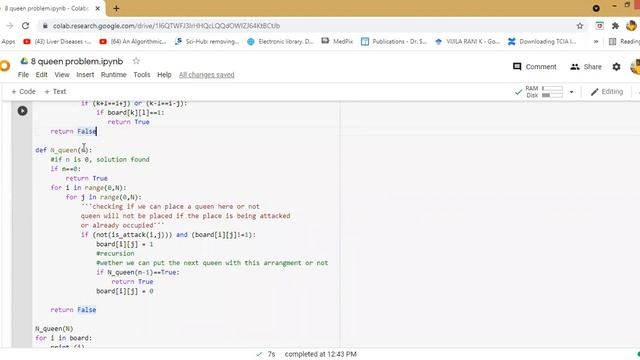The image size is (640, 360).
Task: Open the Runtime menu
Action: [x=113, y=75]
